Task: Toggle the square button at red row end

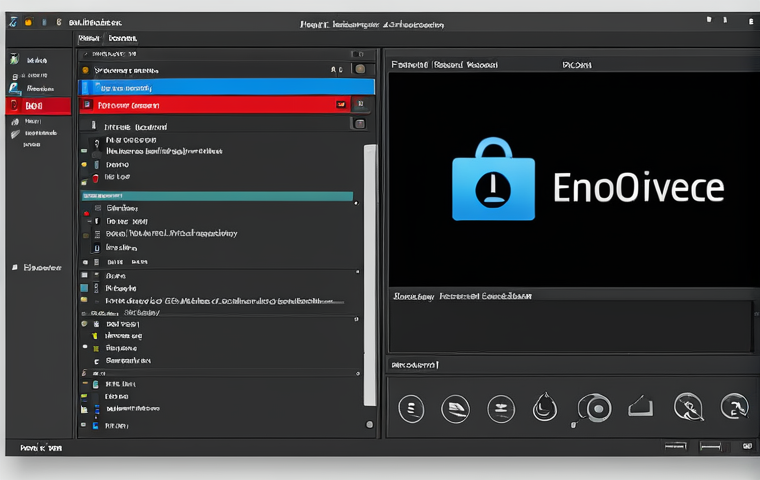Action: click(x=361, y=104)
